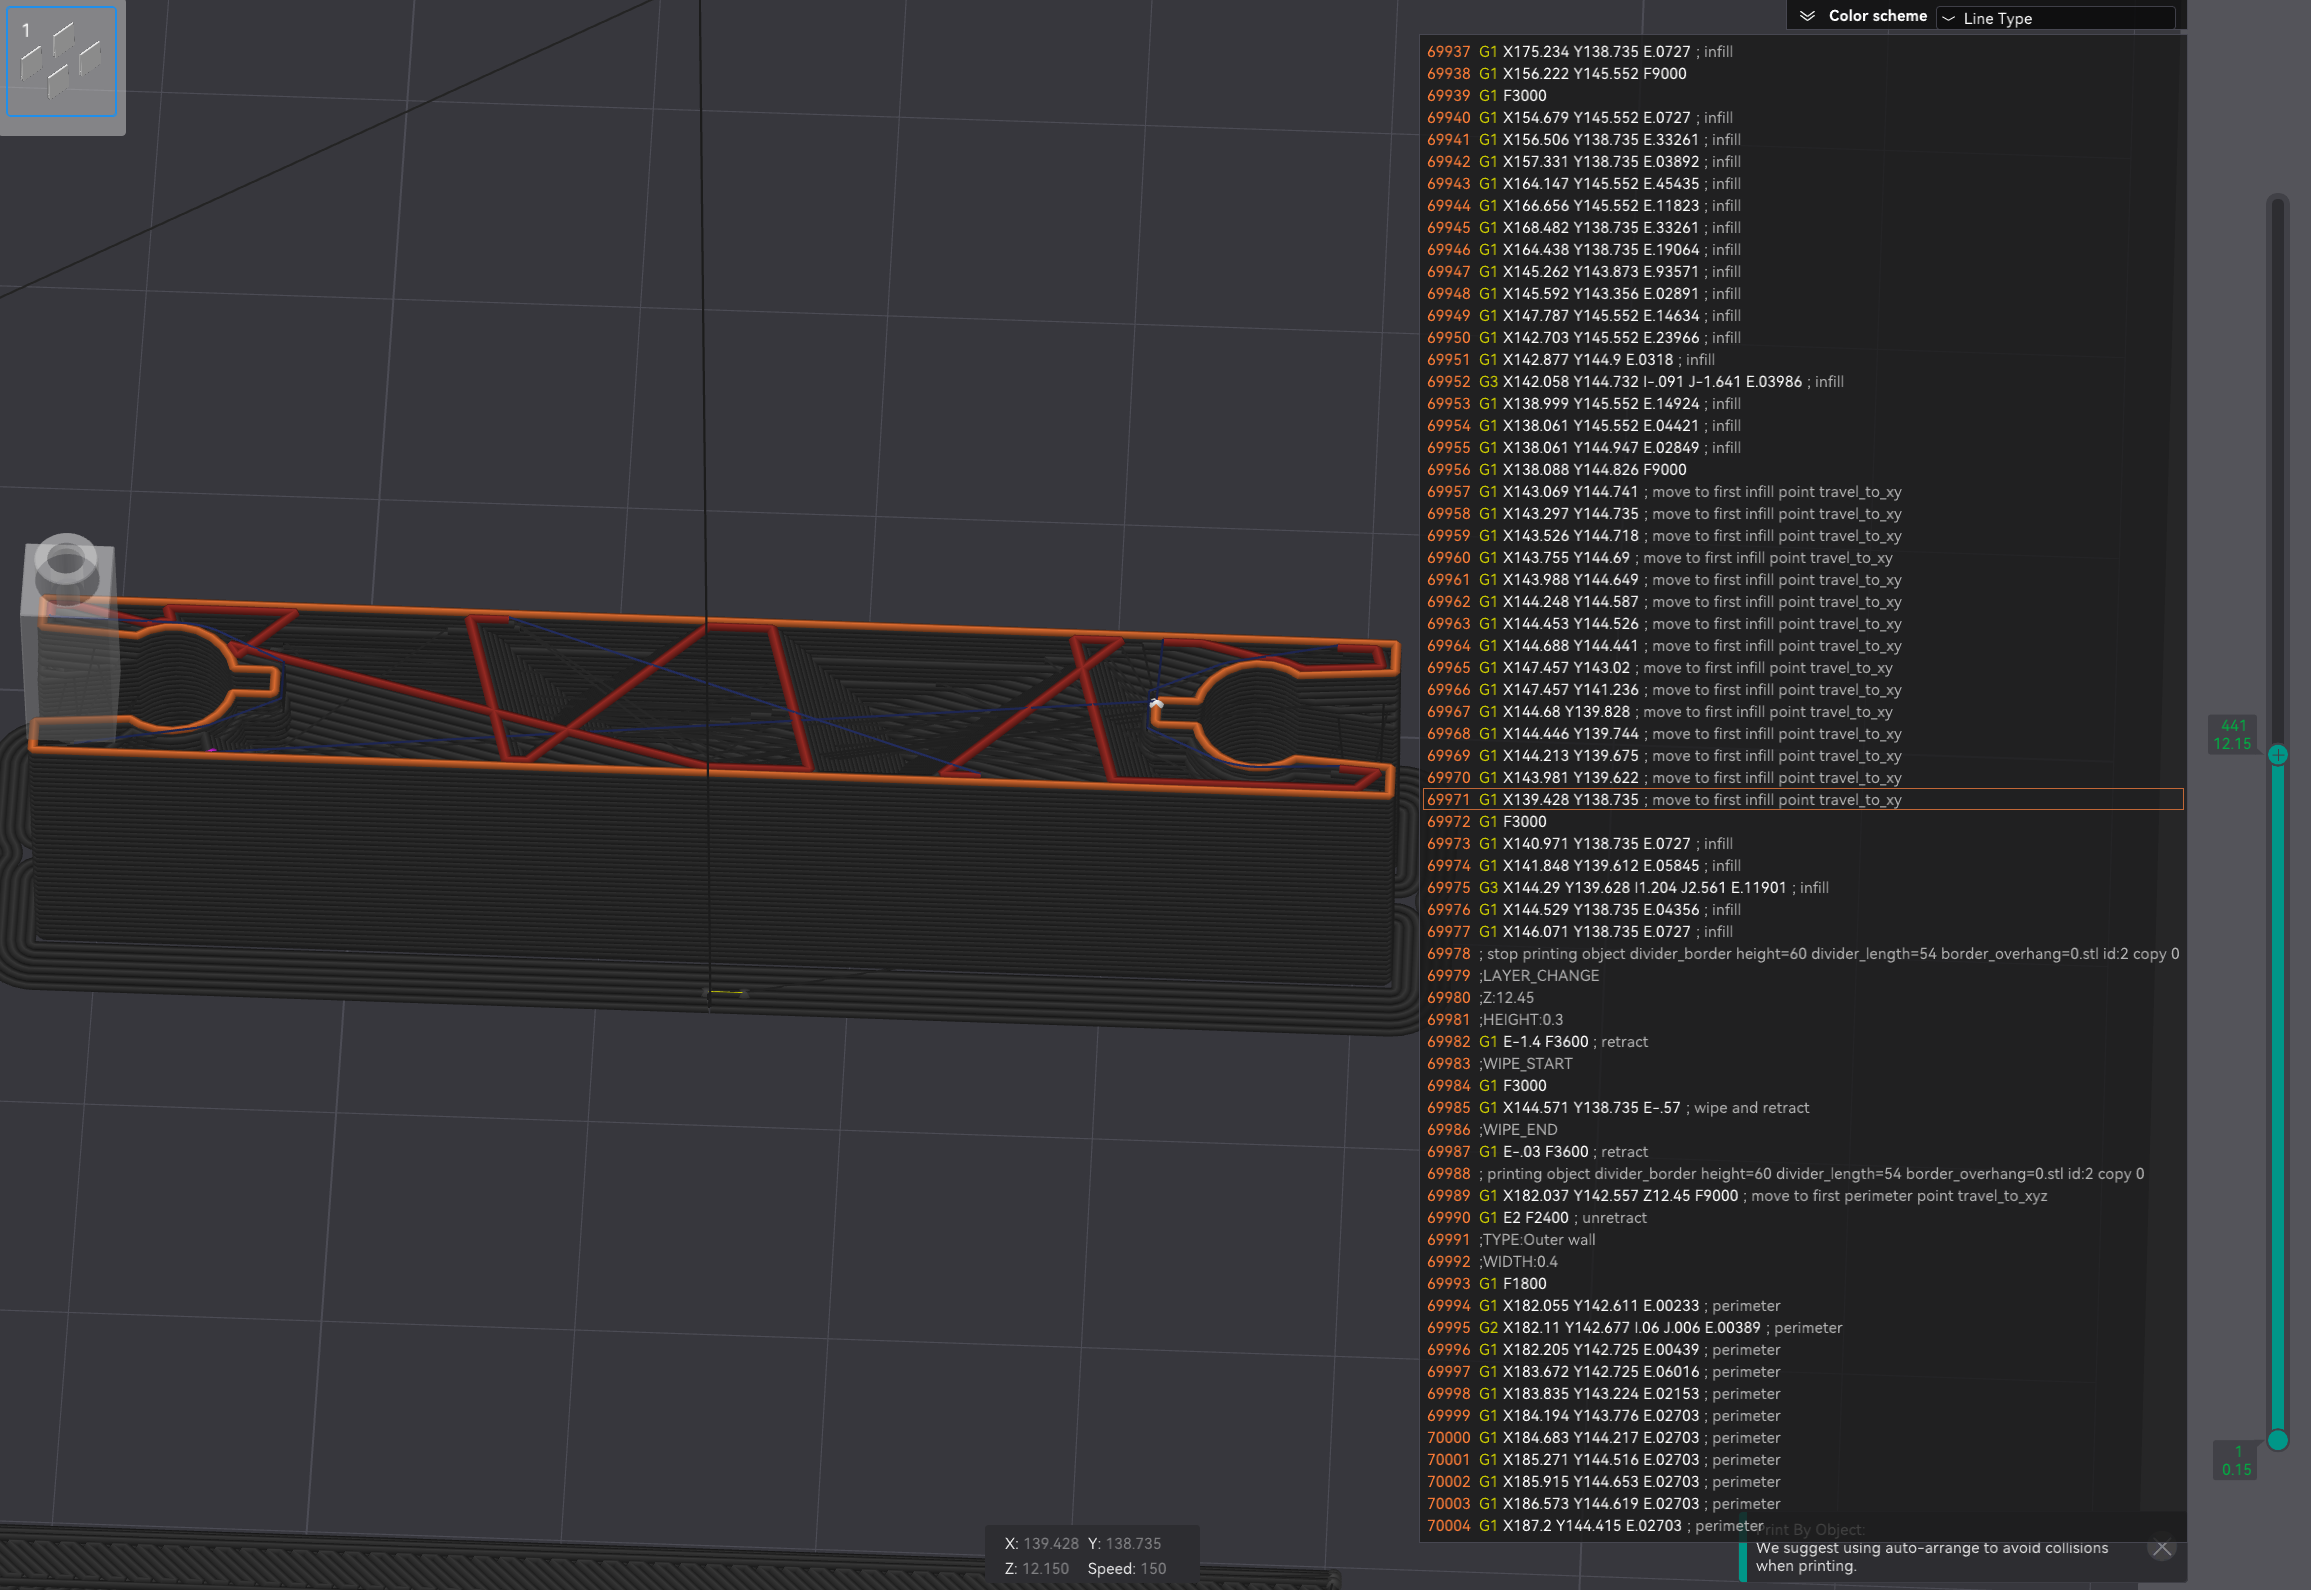Click the Color scheme label

(1878, 16)
